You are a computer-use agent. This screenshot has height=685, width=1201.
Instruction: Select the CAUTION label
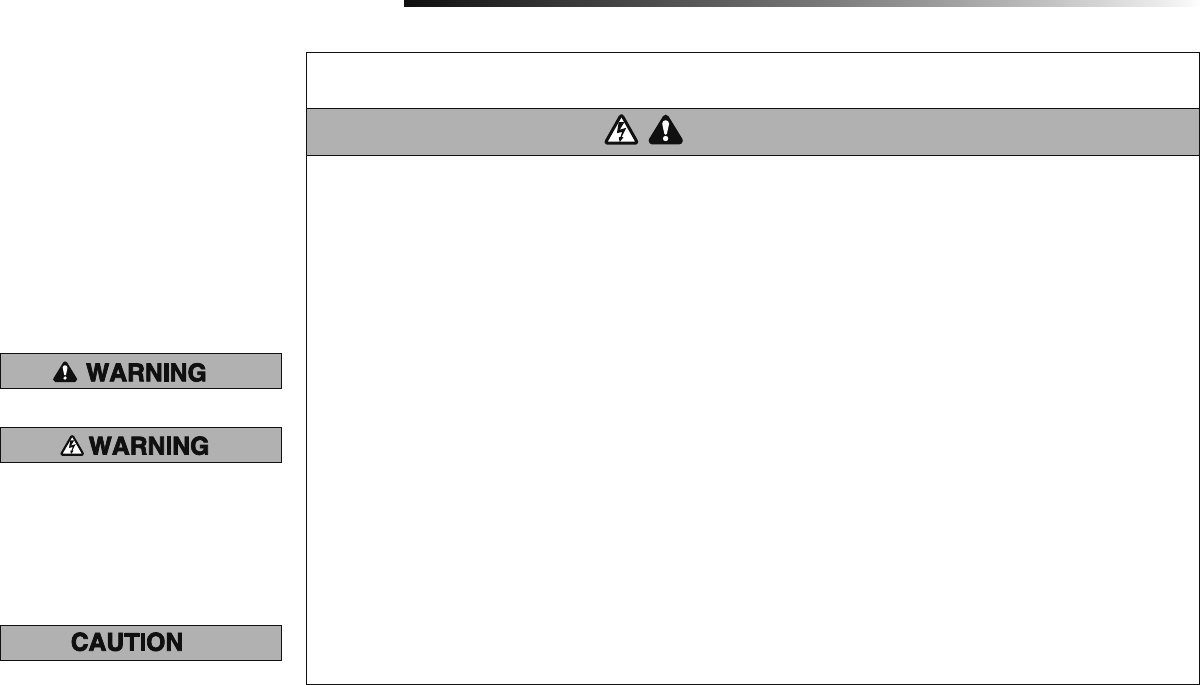(x=141, y=643)
